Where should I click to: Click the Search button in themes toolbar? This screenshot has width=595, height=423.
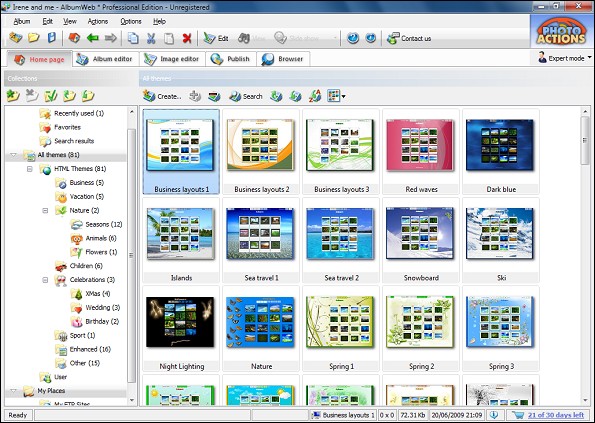click(246, 96)
